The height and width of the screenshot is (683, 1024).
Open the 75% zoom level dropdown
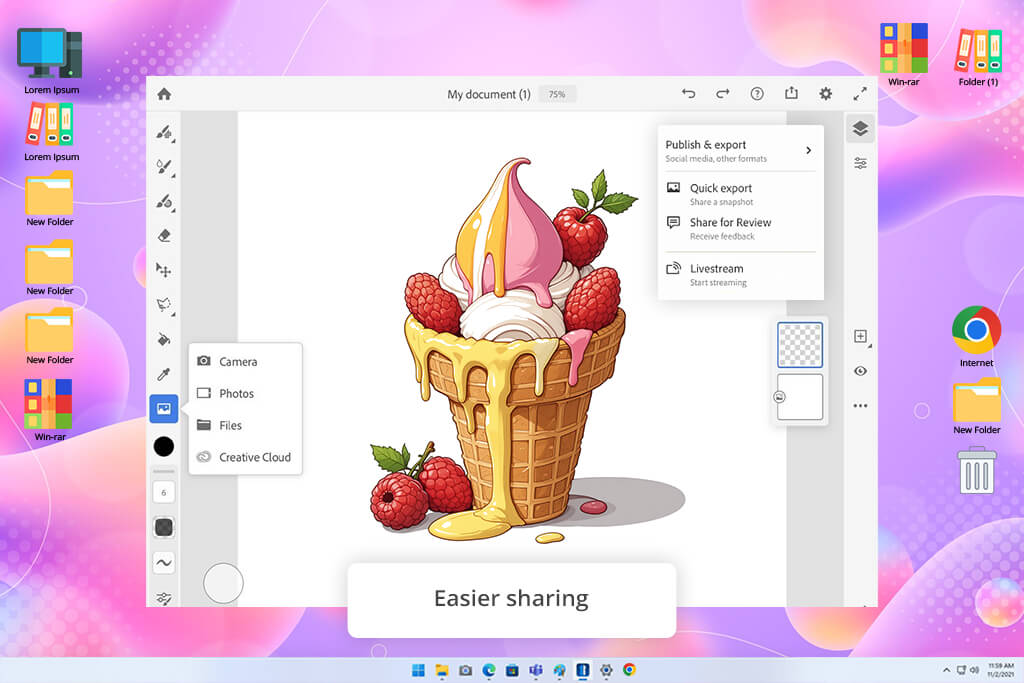tap(557, 95)
